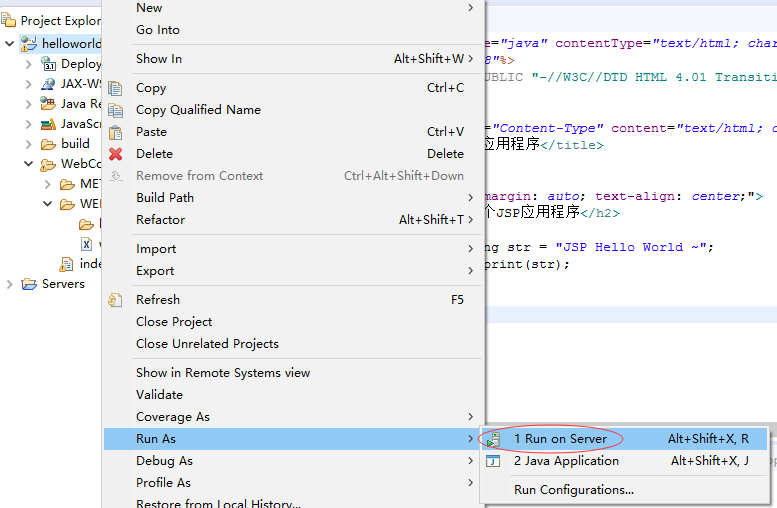Open the Import submenu
777x508 pixels.
point(292,249)
